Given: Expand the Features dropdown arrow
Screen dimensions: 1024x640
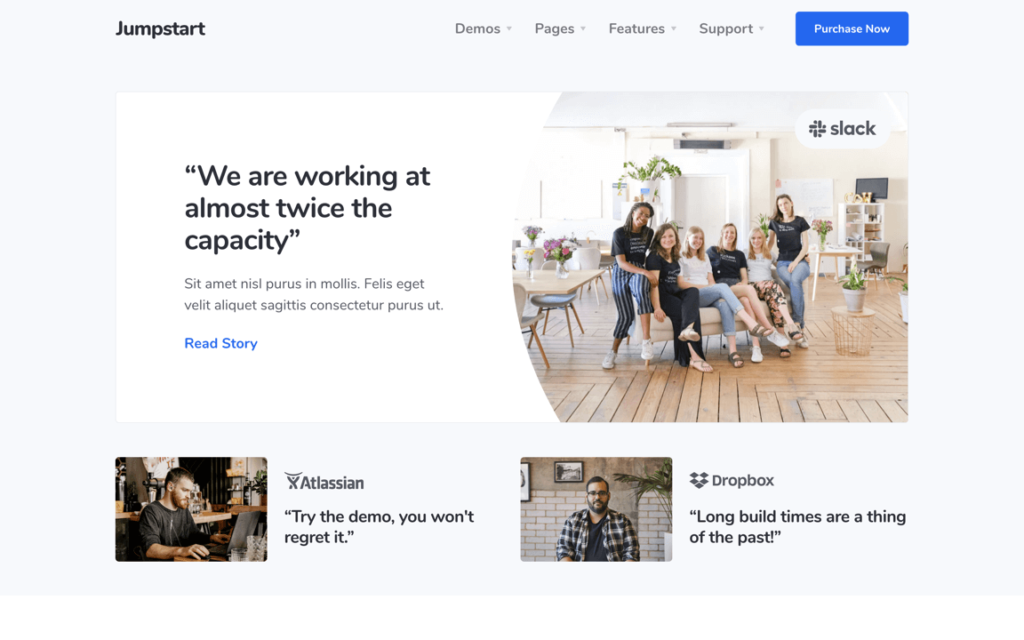Looking at the screenshot, I should coord(674,29).
